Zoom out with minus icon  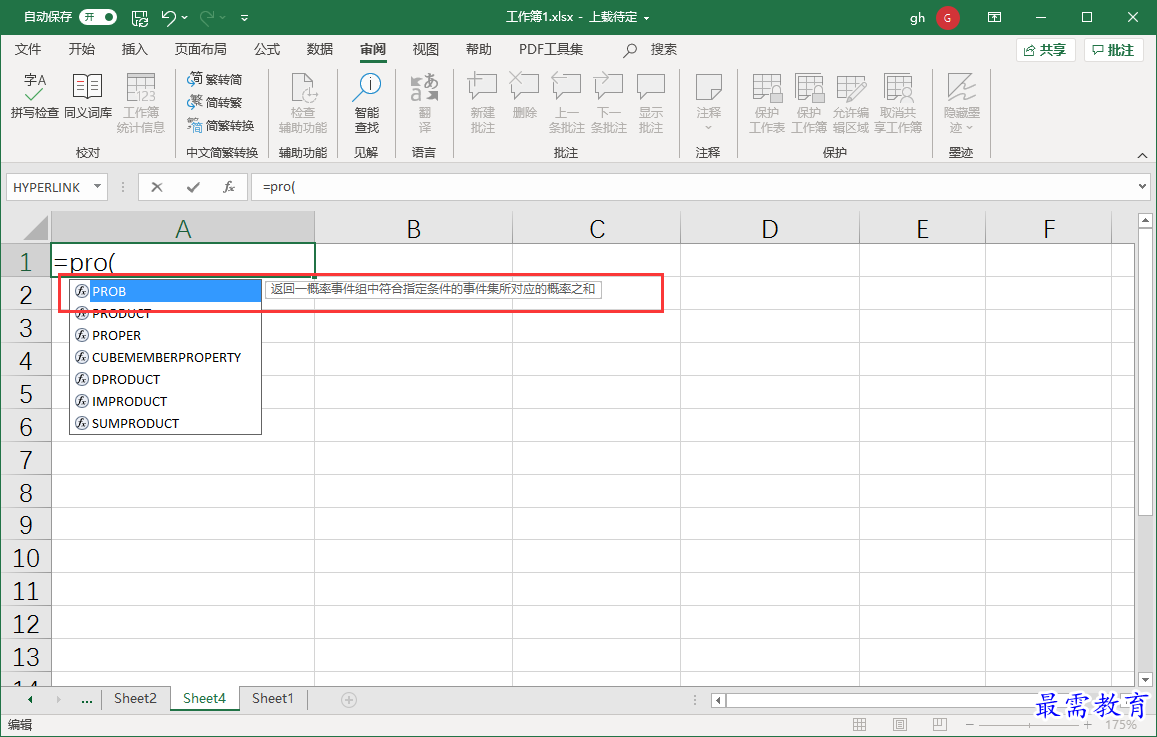(x=970, y=724)
